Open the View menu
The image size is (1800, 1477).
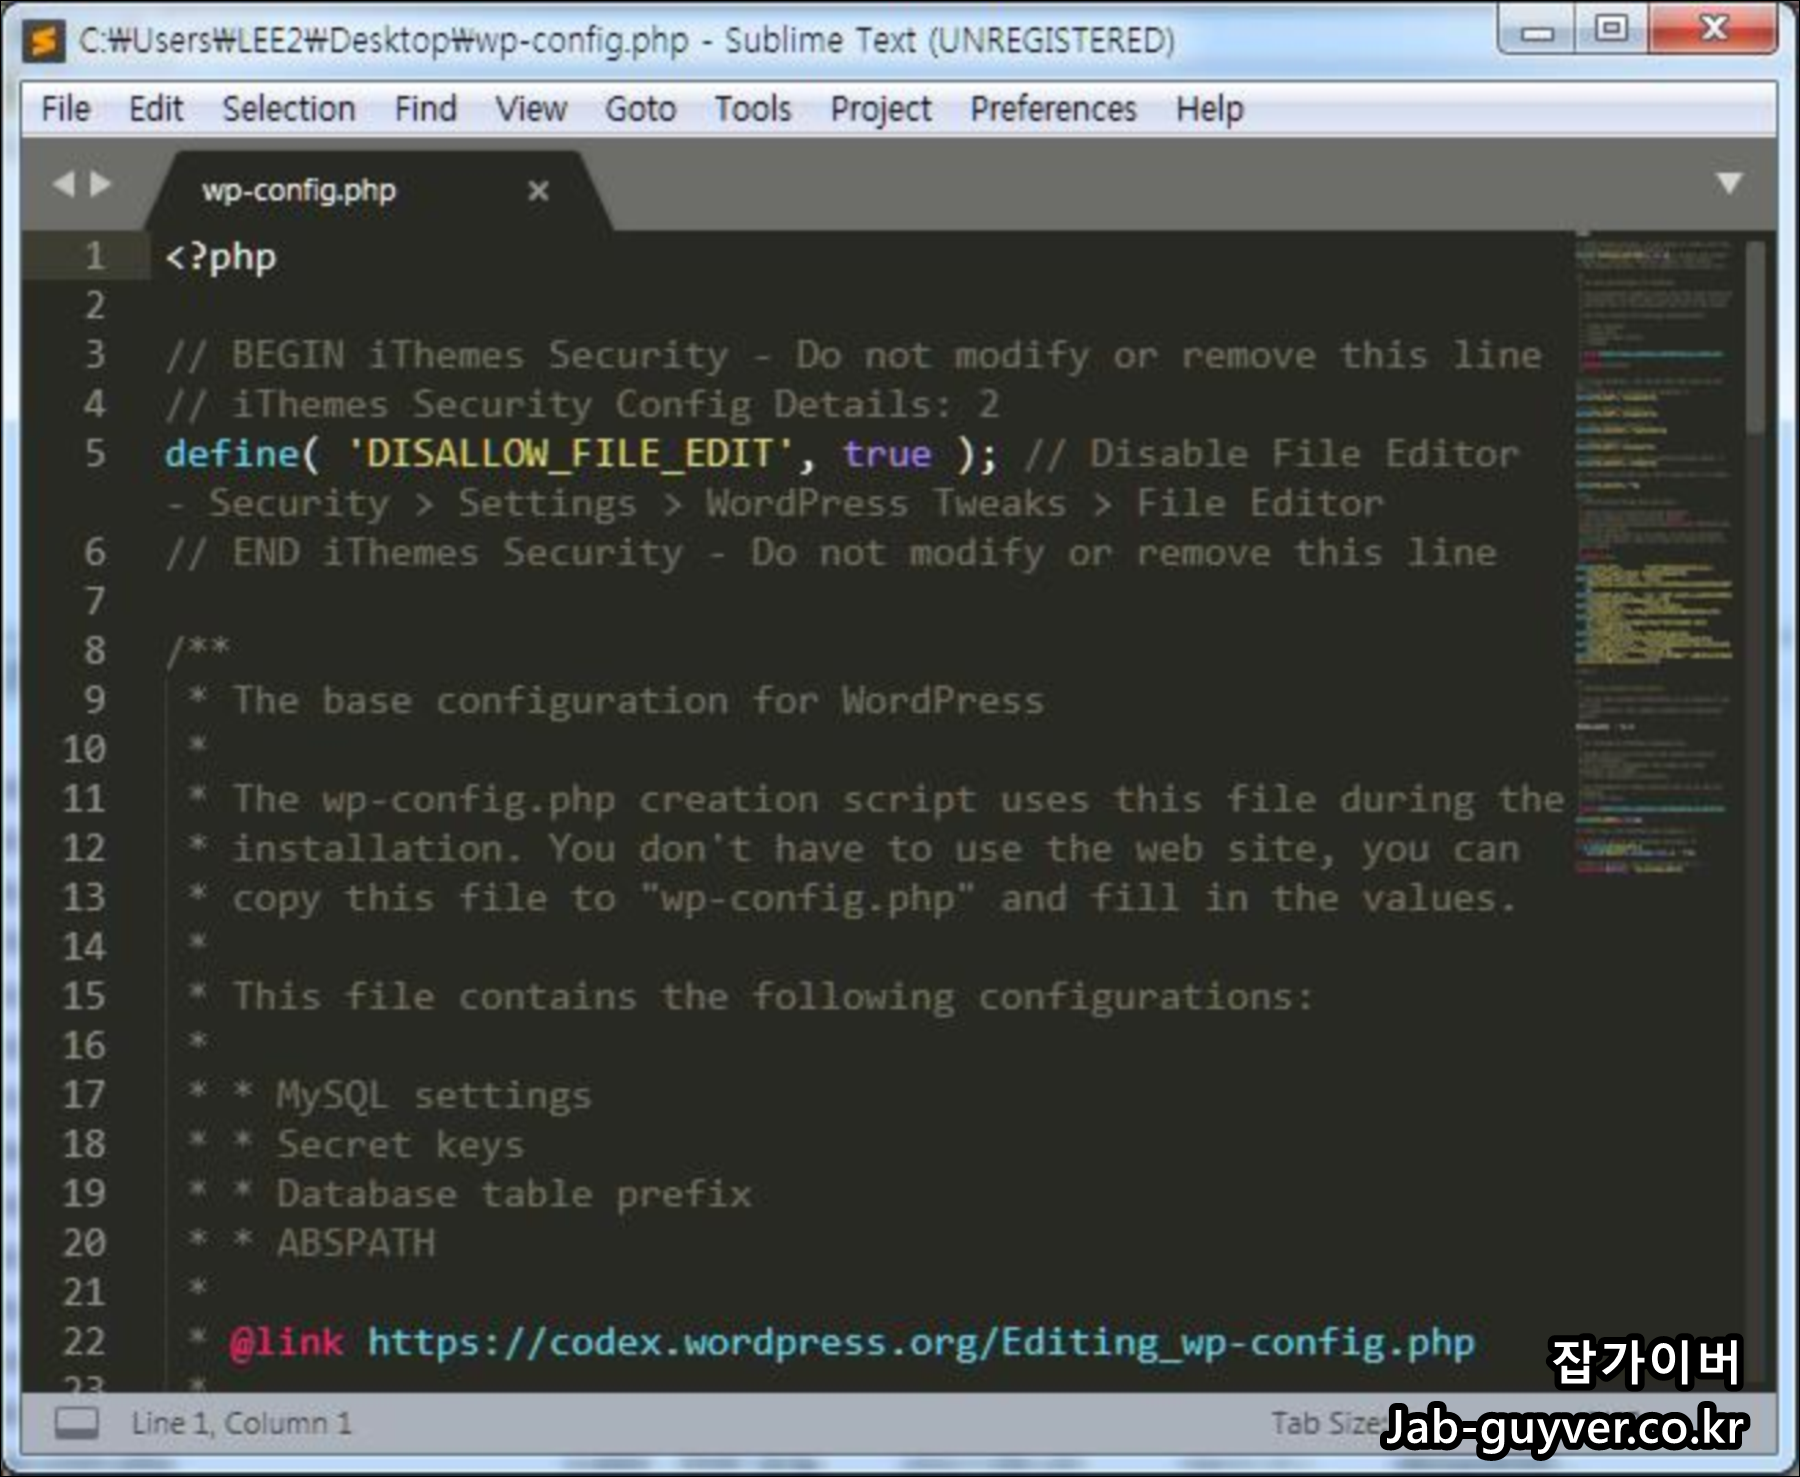(x=531, y=108)
